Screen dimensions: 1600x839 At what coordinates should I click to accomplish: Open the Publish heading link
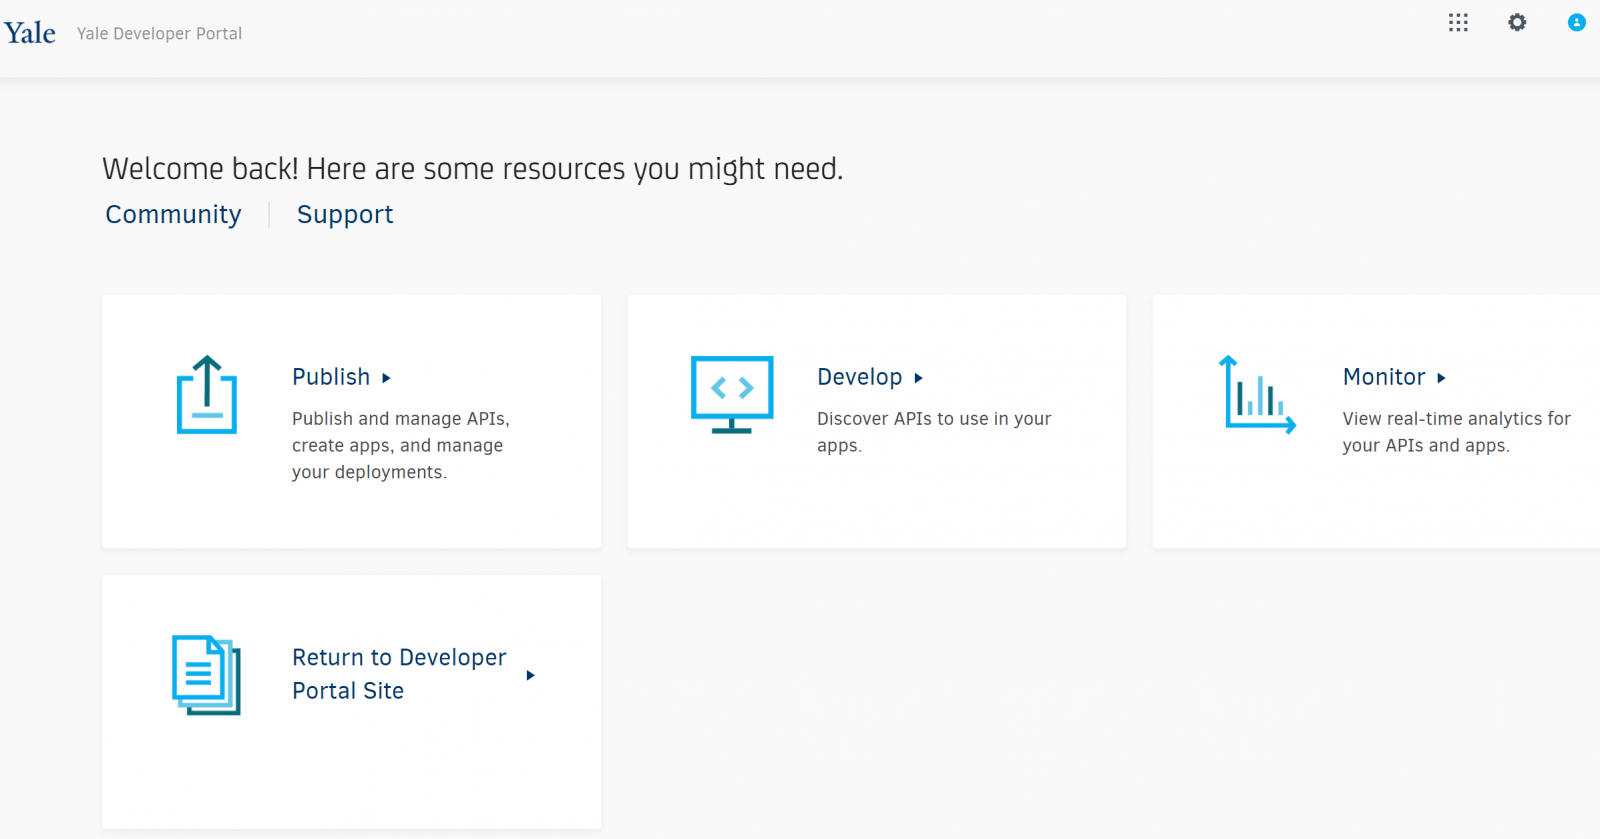[x=331, y=377]
